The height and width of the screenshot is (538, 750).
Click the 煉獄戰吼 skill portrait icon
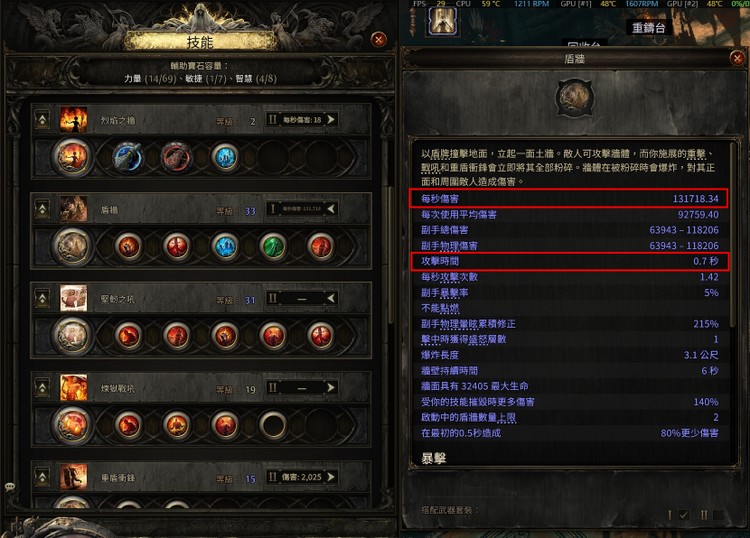[74, 387]
